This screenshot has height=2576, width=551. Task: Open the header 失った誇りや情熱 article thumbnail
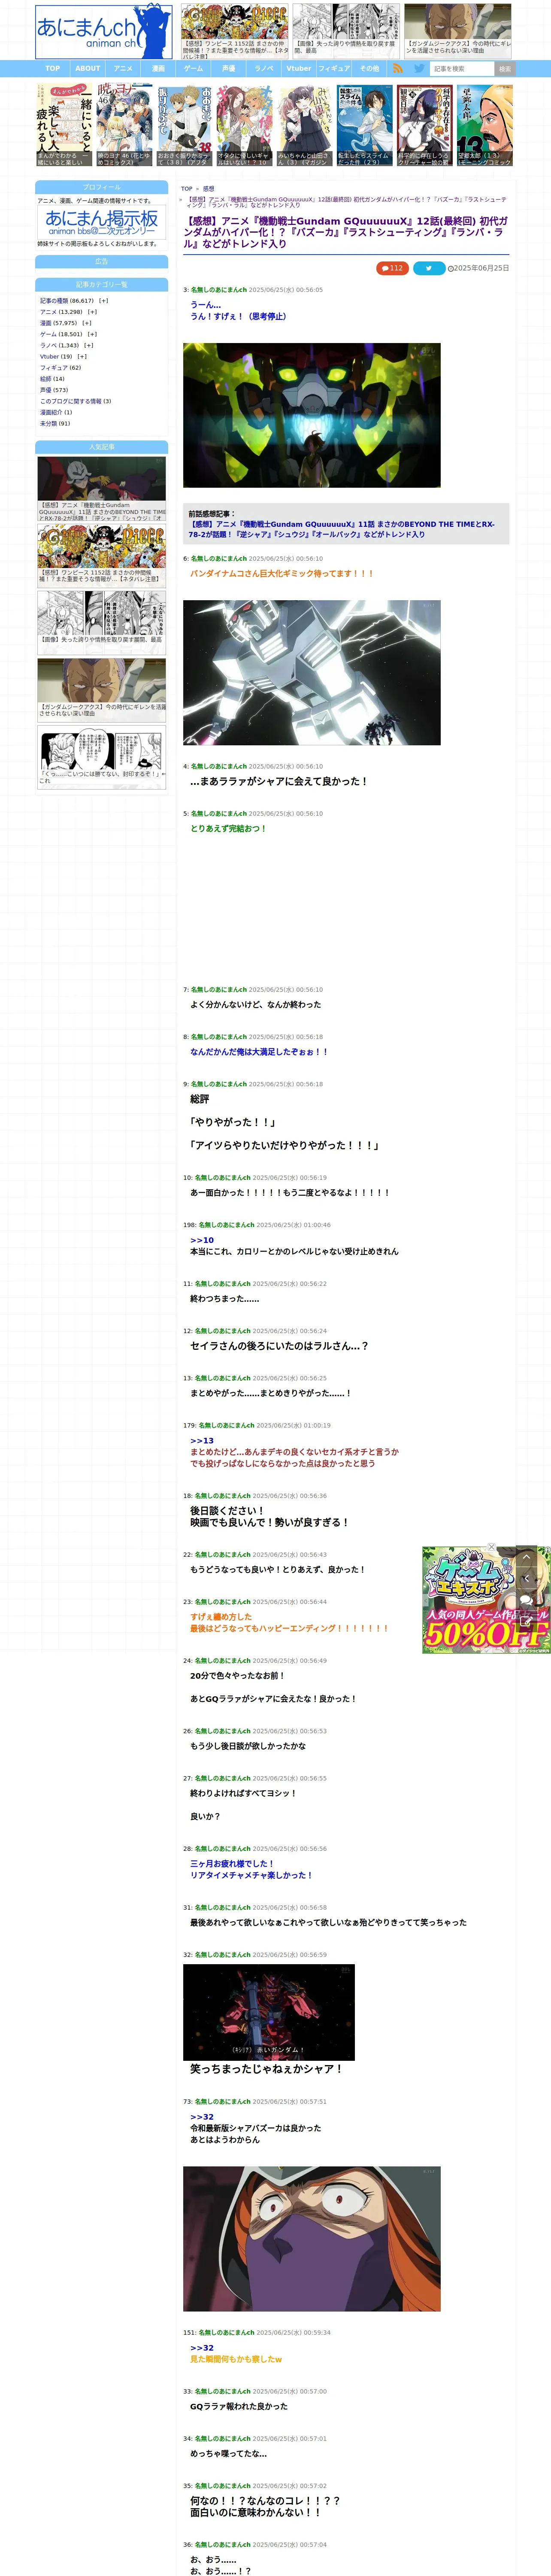tap(345, 31)
